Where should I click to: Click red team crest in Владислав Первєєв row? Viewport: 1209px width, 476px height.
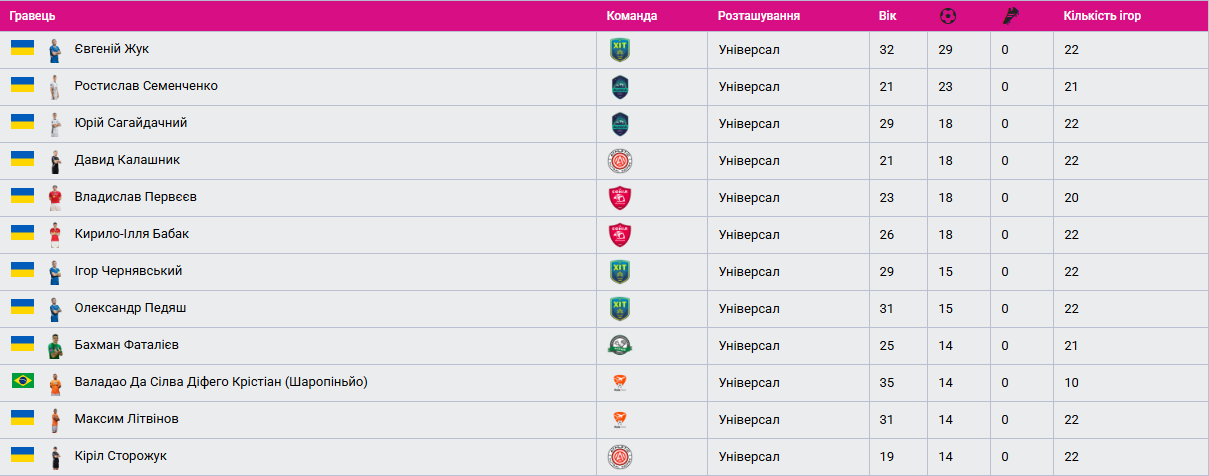[x=620, y=198]
